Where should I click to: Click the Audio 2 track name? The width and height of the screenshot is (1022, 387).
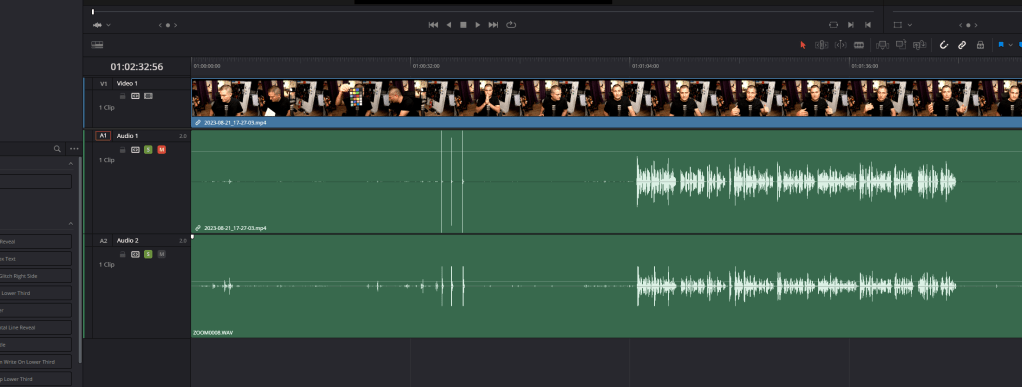click(x=127, y=240)
